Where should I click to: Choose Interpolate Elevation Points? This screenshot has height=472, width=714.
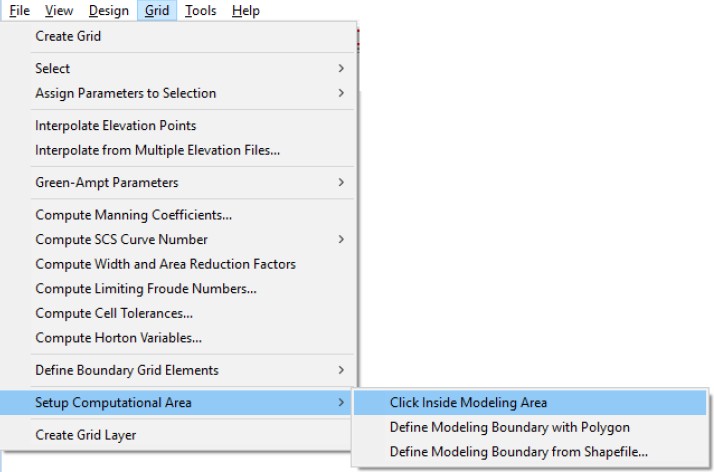coord(115,126)
